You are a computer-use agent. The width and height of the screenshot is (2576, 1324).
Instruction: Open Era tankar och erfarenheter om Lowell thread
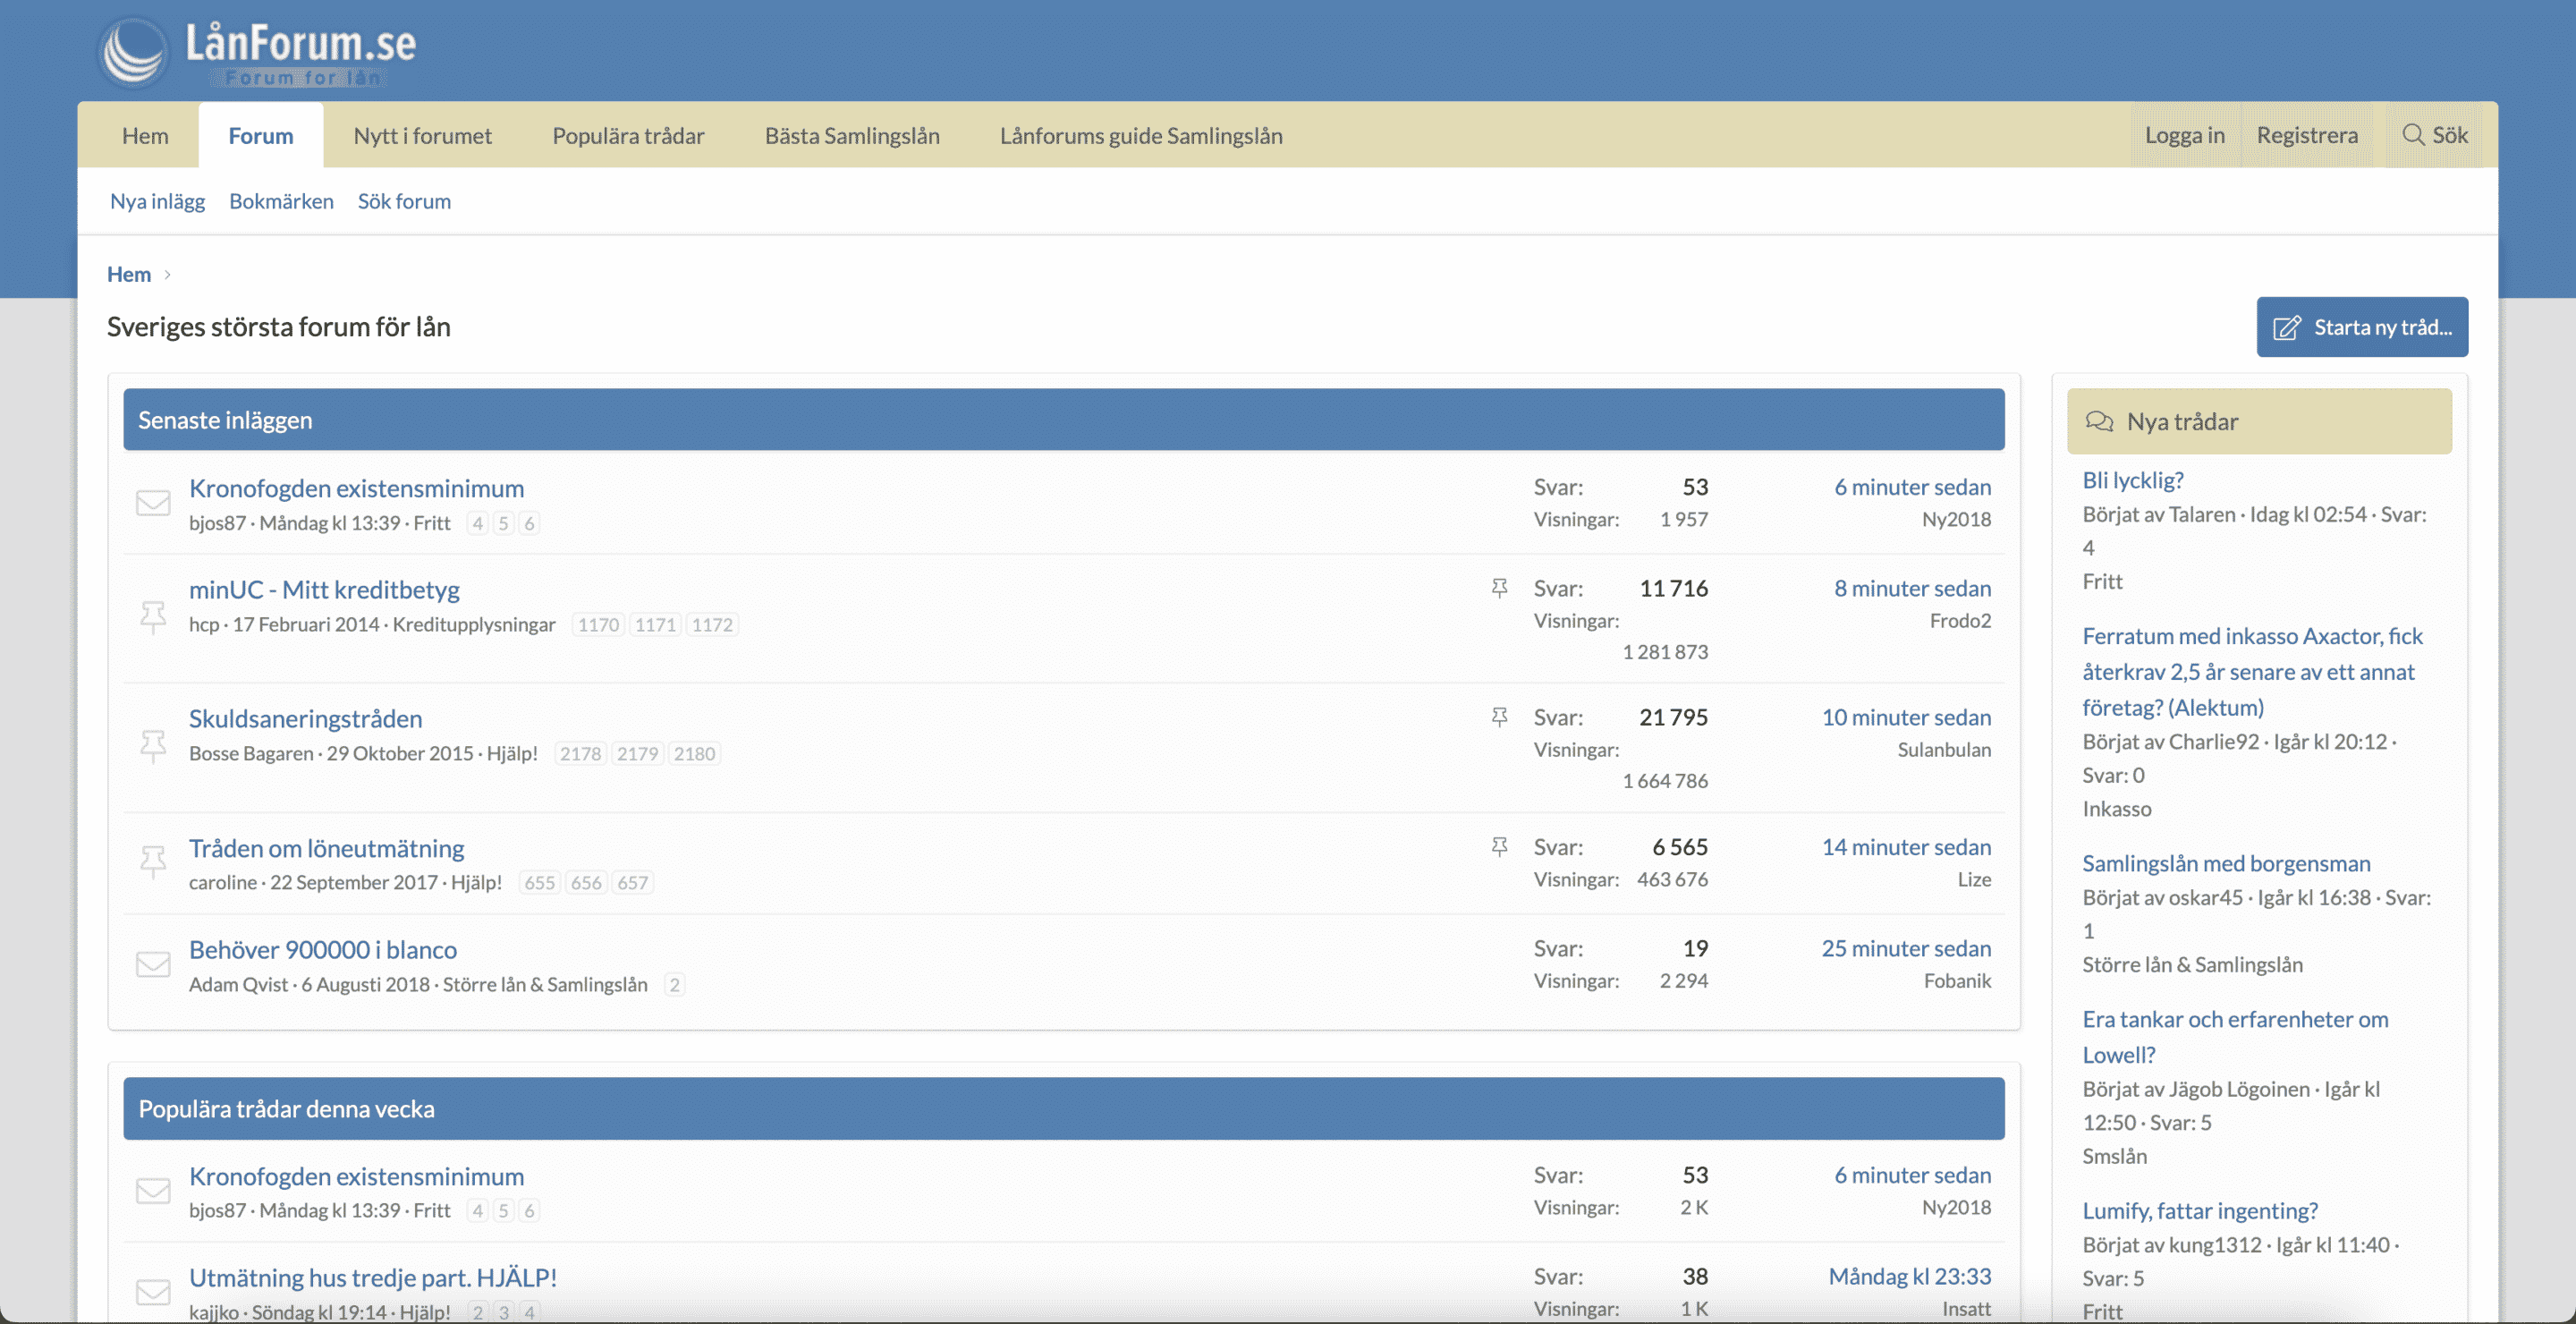(2235, 1037)
